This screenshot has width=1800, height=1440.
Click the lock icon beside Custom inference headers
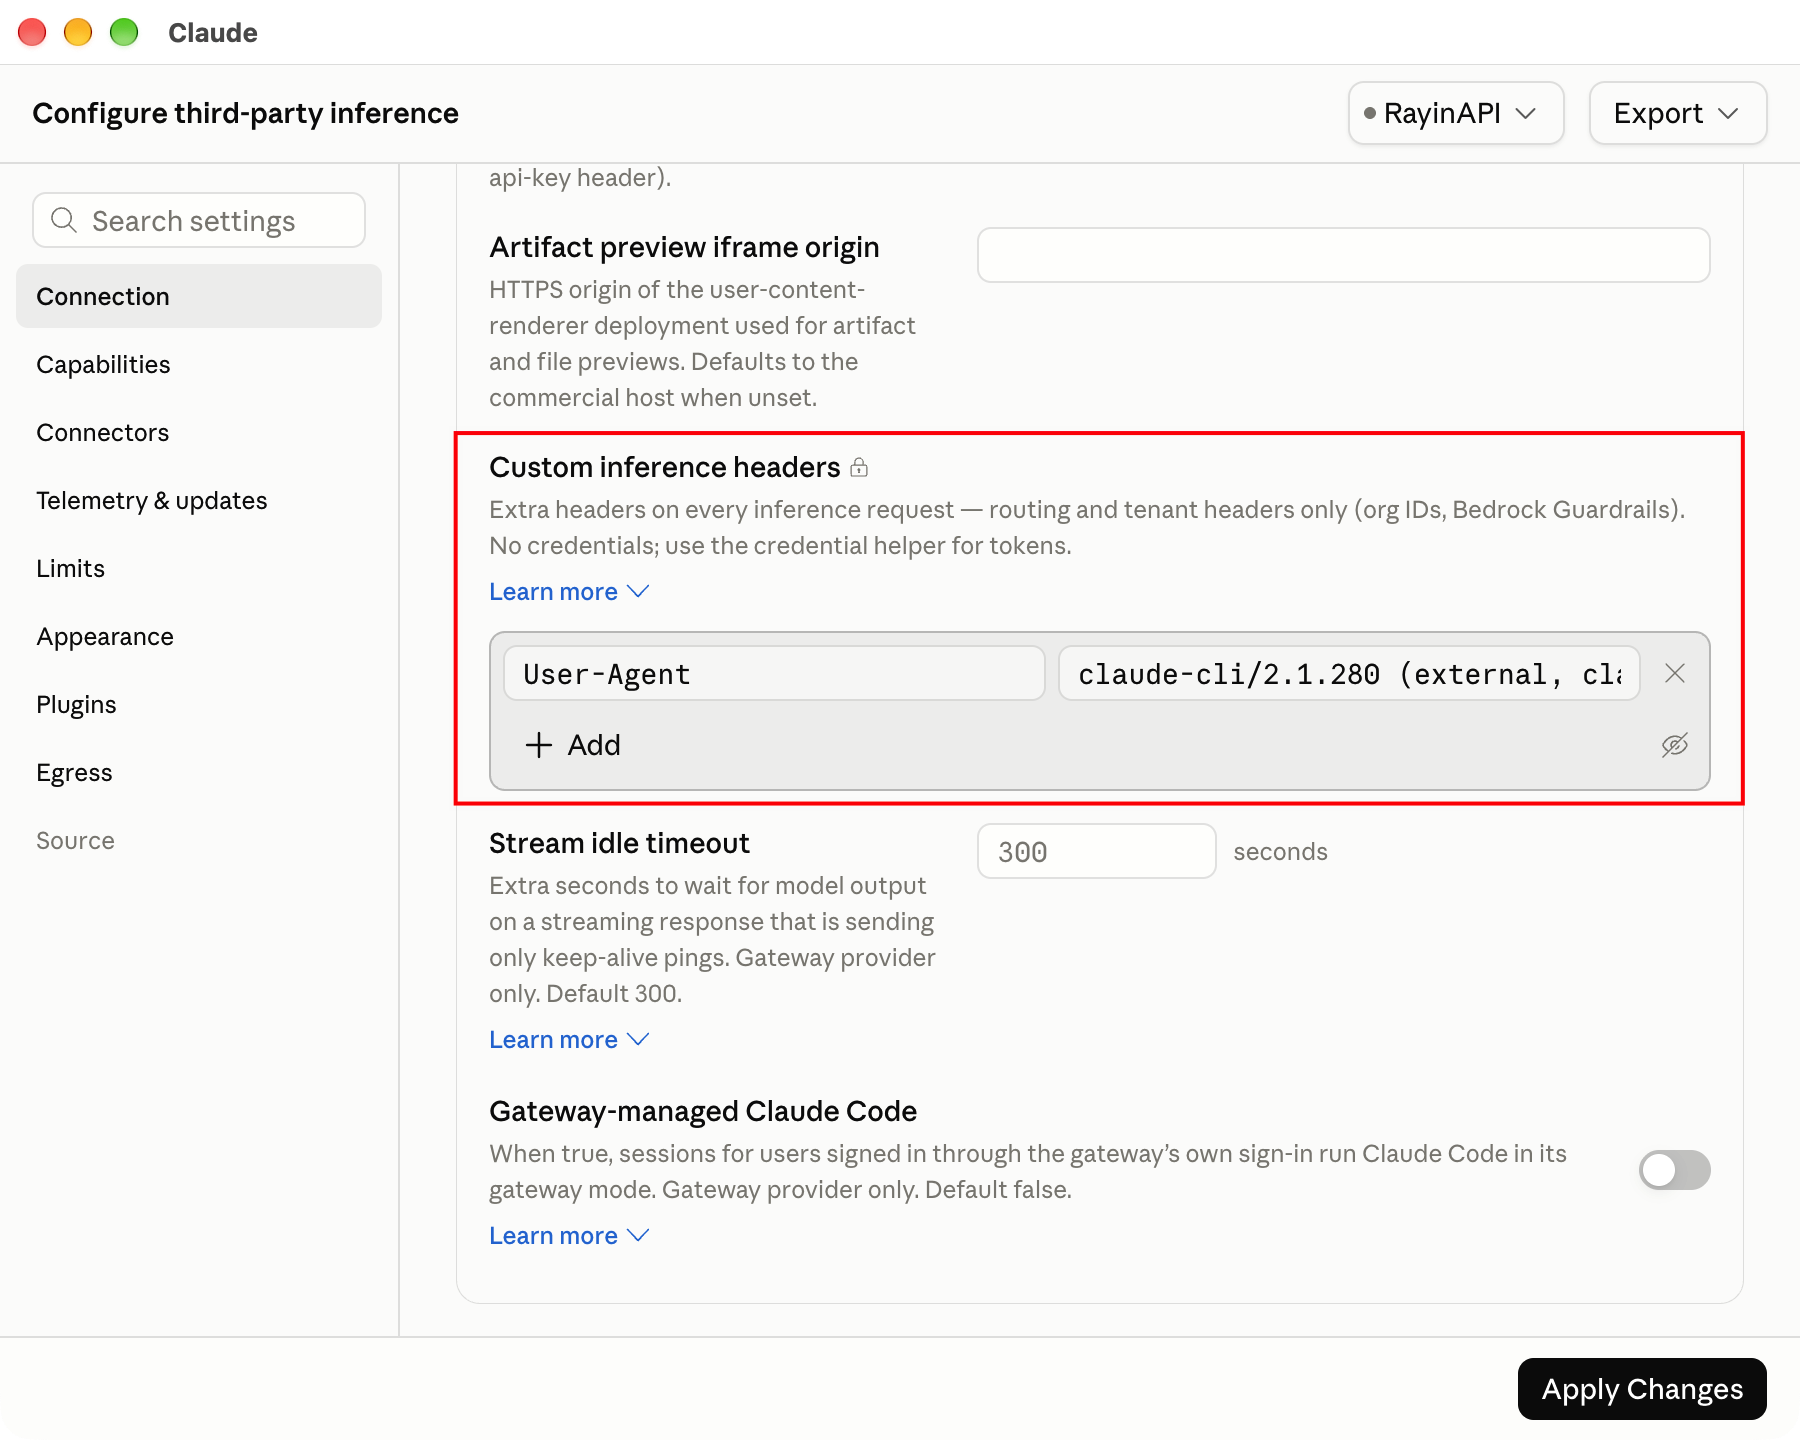coord(859,467)
